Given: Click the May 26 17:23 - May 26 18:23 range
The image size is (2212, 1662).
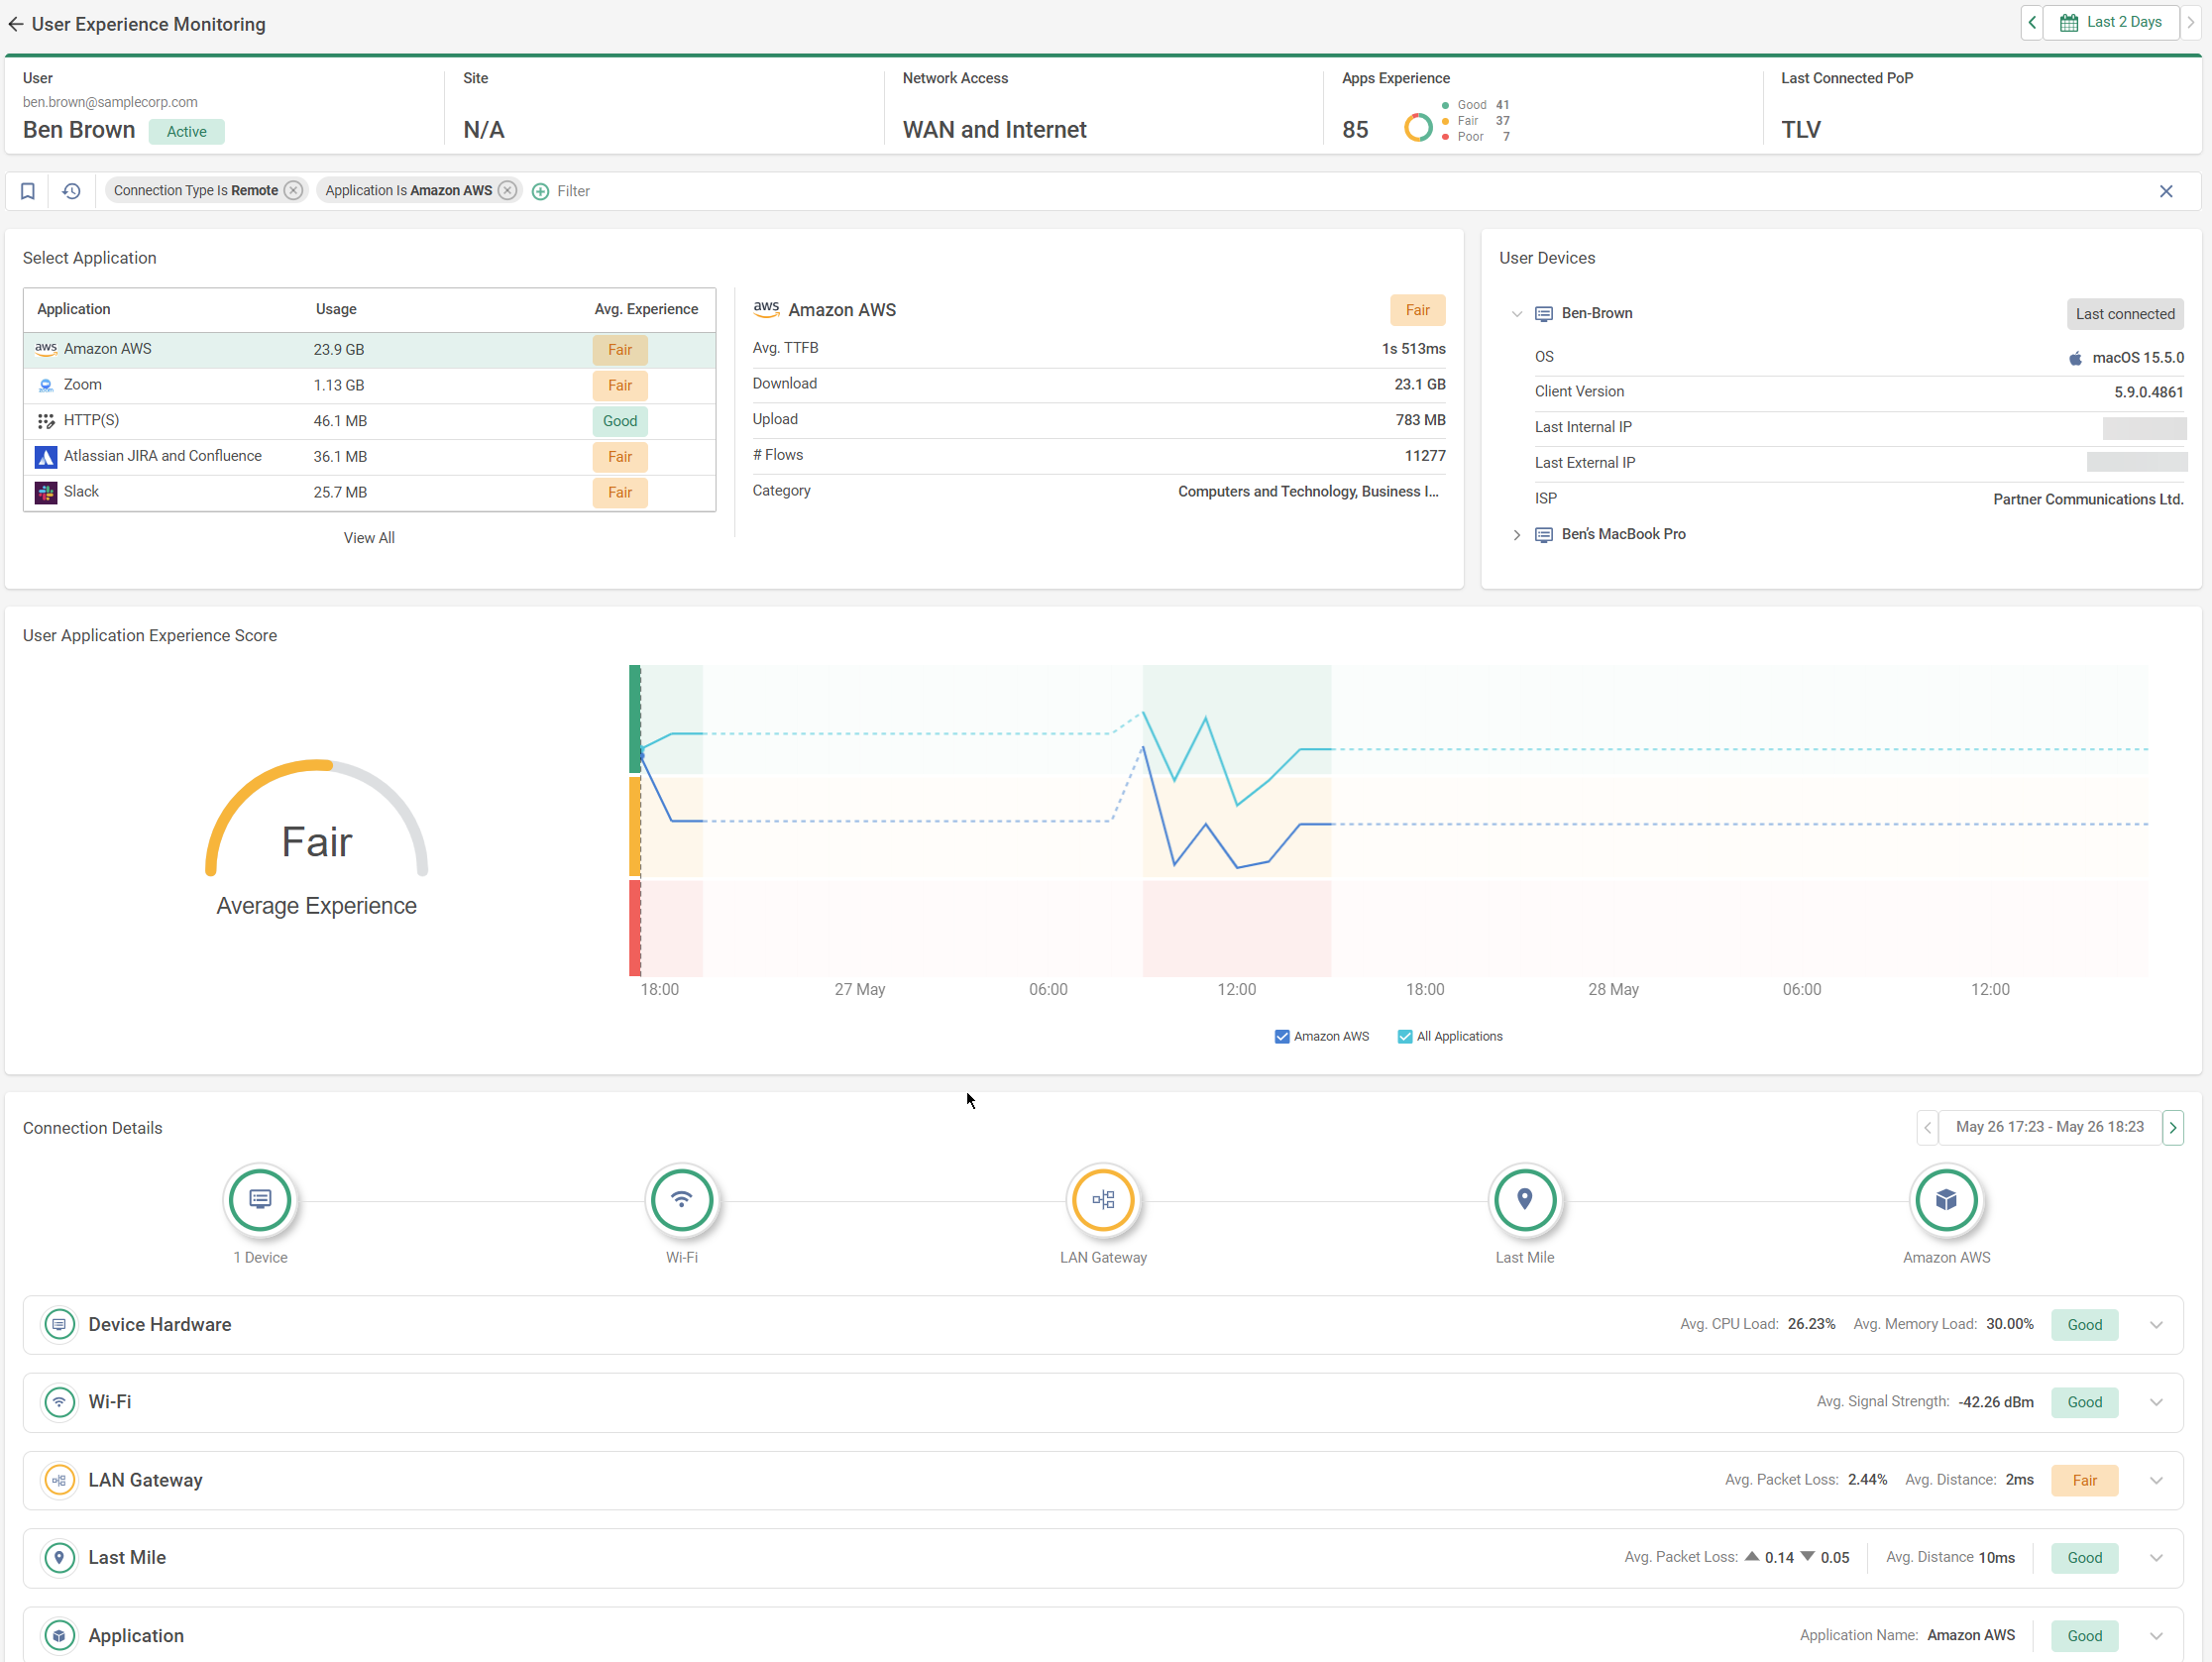Looking at the screenshot, I should click(2050, 1128).
